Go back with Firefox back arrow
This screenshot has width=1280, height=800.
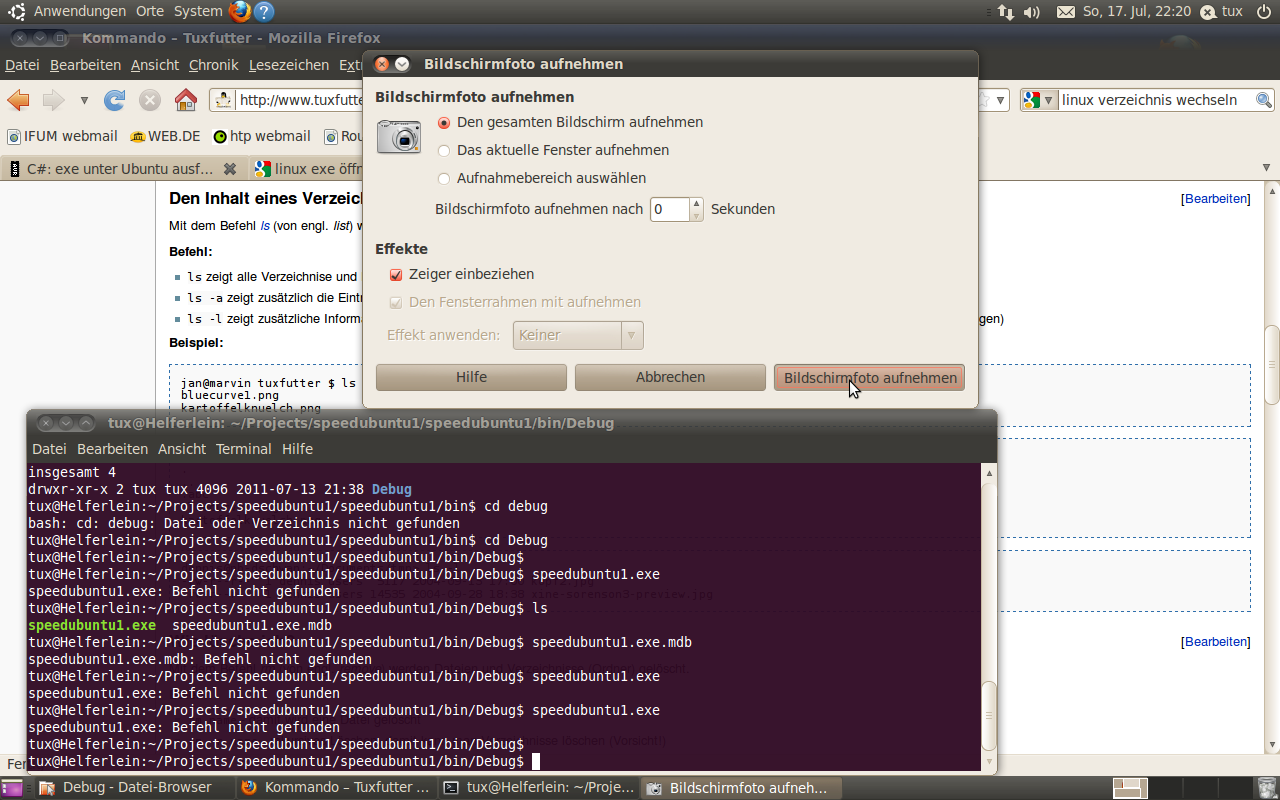point(18,100)
